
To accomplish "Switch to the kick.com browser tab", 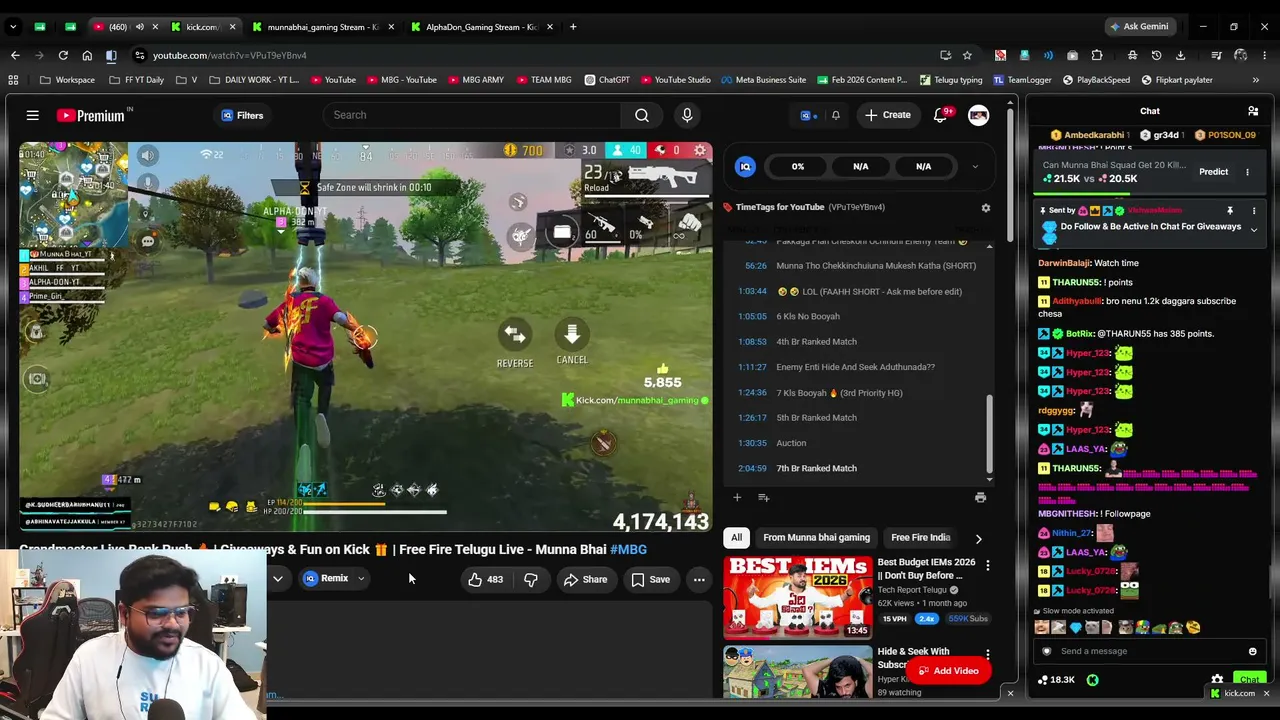I will coord(202,27).
